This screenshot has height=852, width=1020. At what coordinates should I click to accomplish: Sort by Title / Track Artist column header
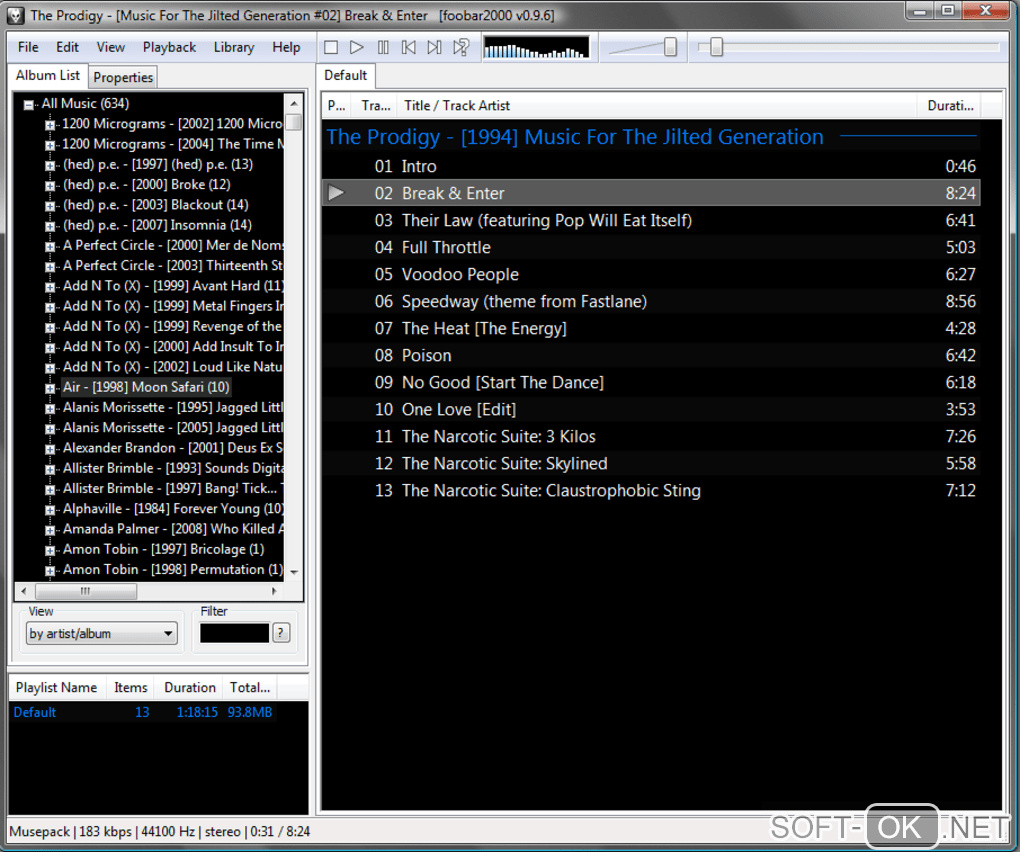point(657,105)
